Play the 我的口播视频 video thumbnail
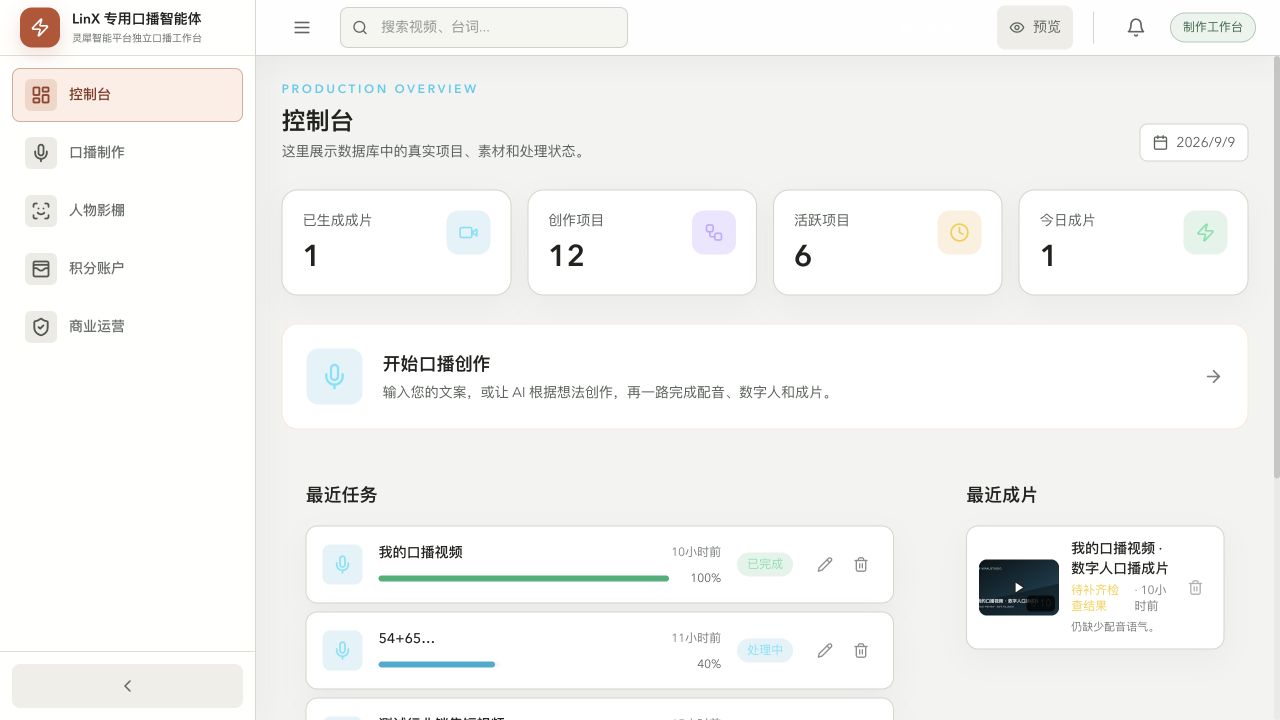The height and width of the screenshot is (720, 1280). 1019,588
